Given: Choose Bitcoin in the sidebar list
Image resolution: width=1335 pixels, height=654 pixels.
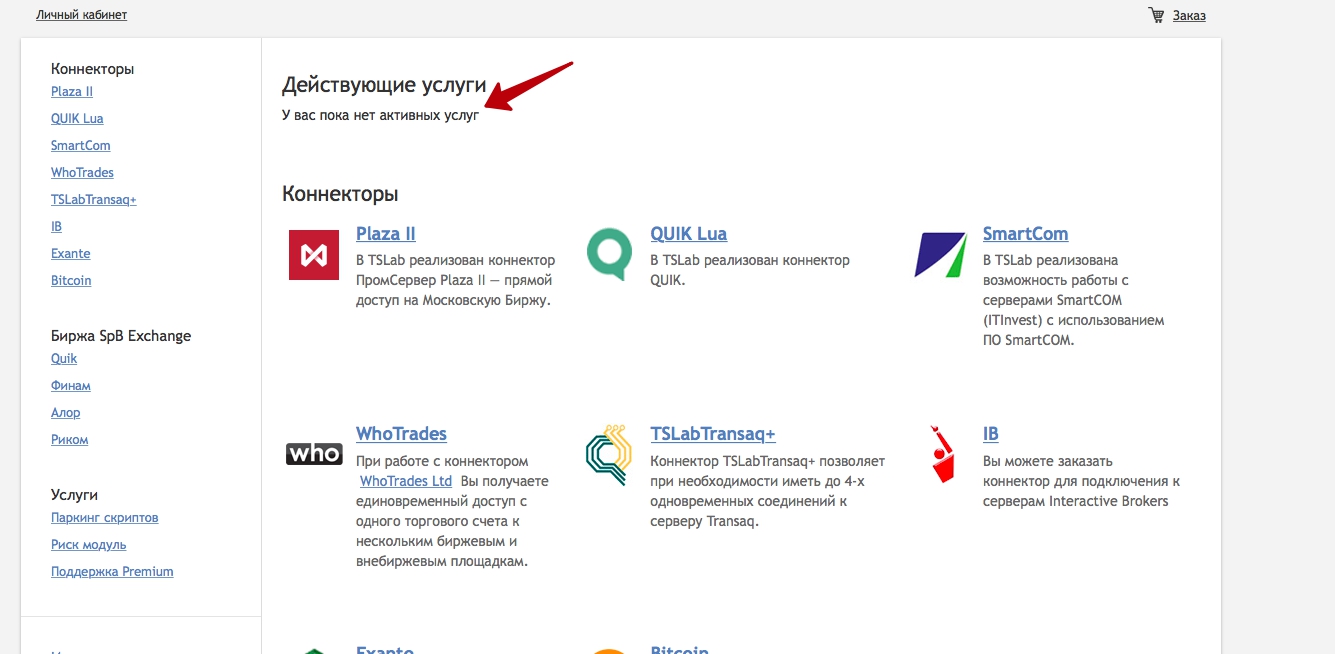Looking at the screenshot, I should (71, 281).
